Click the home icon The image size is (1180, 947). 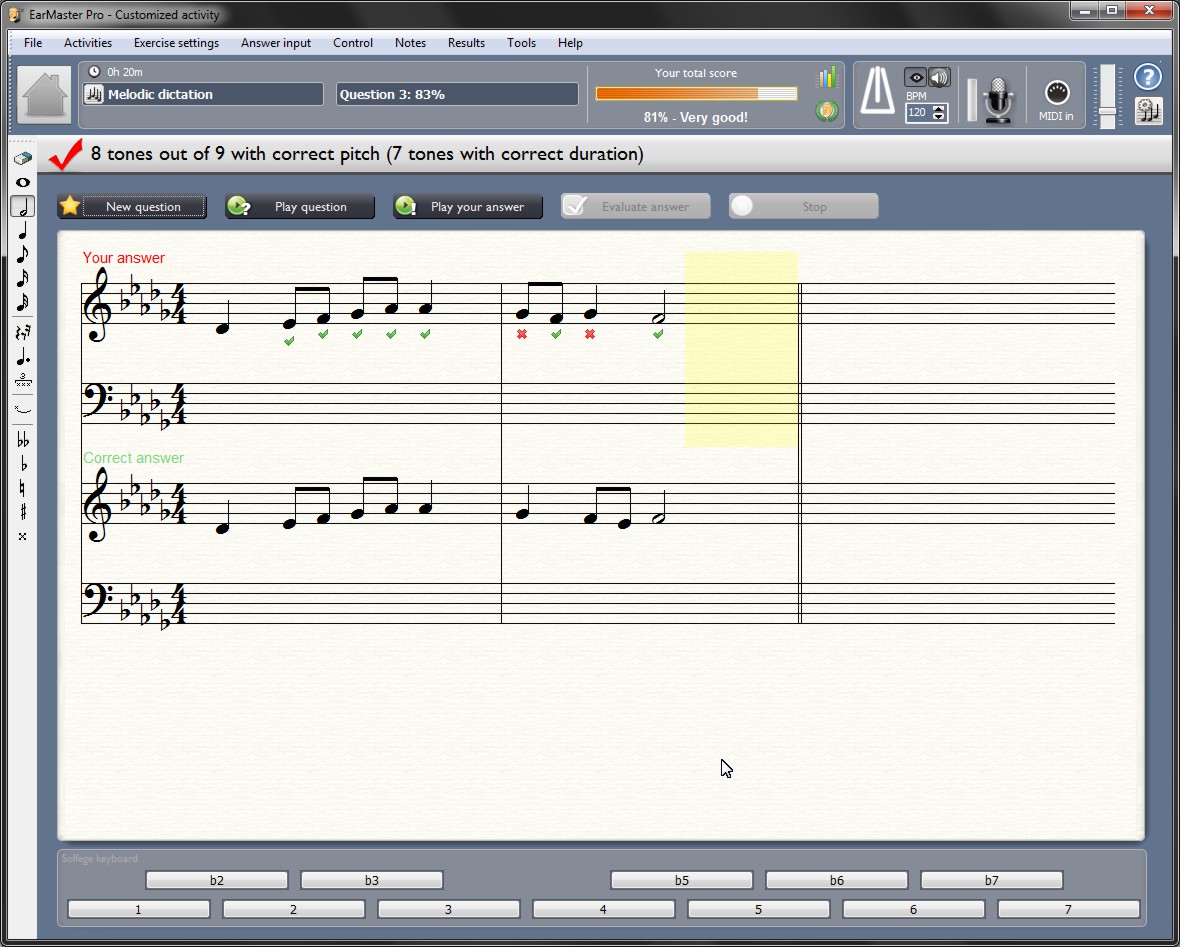point(44,95)
